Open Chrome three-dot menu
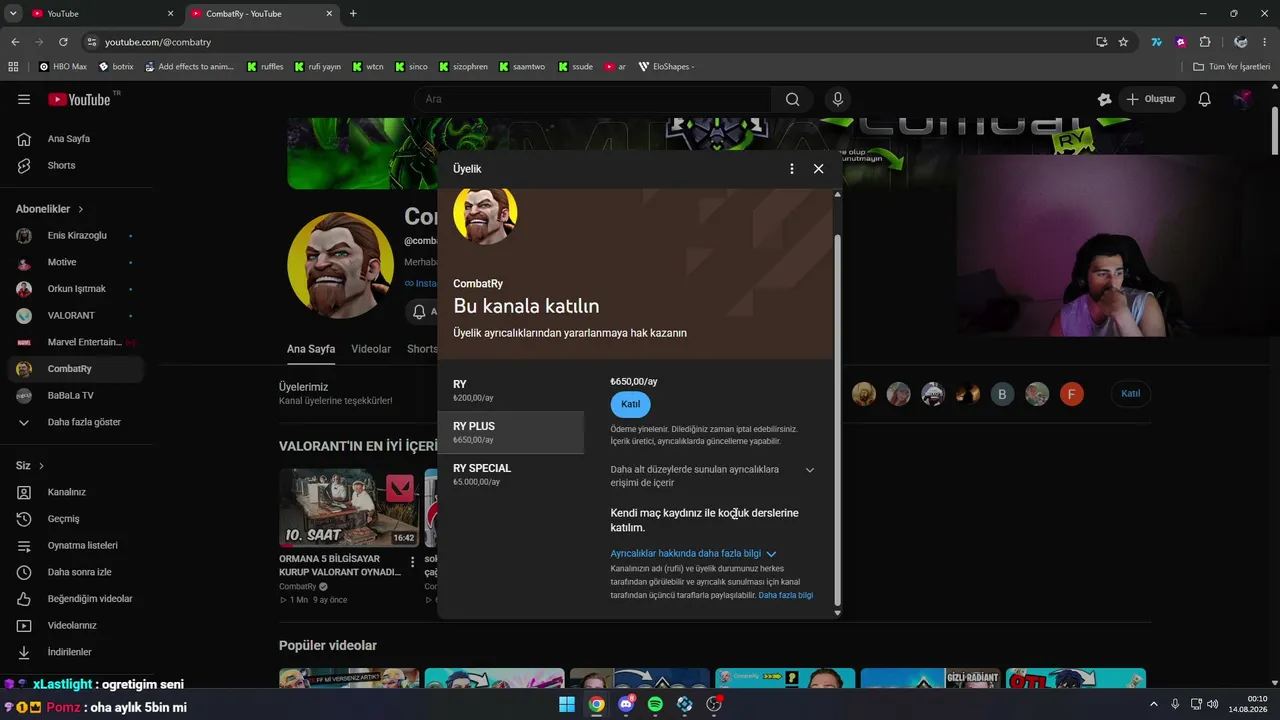Image resolution: width=1280 pixels, height=720 pixels. 1265,42
